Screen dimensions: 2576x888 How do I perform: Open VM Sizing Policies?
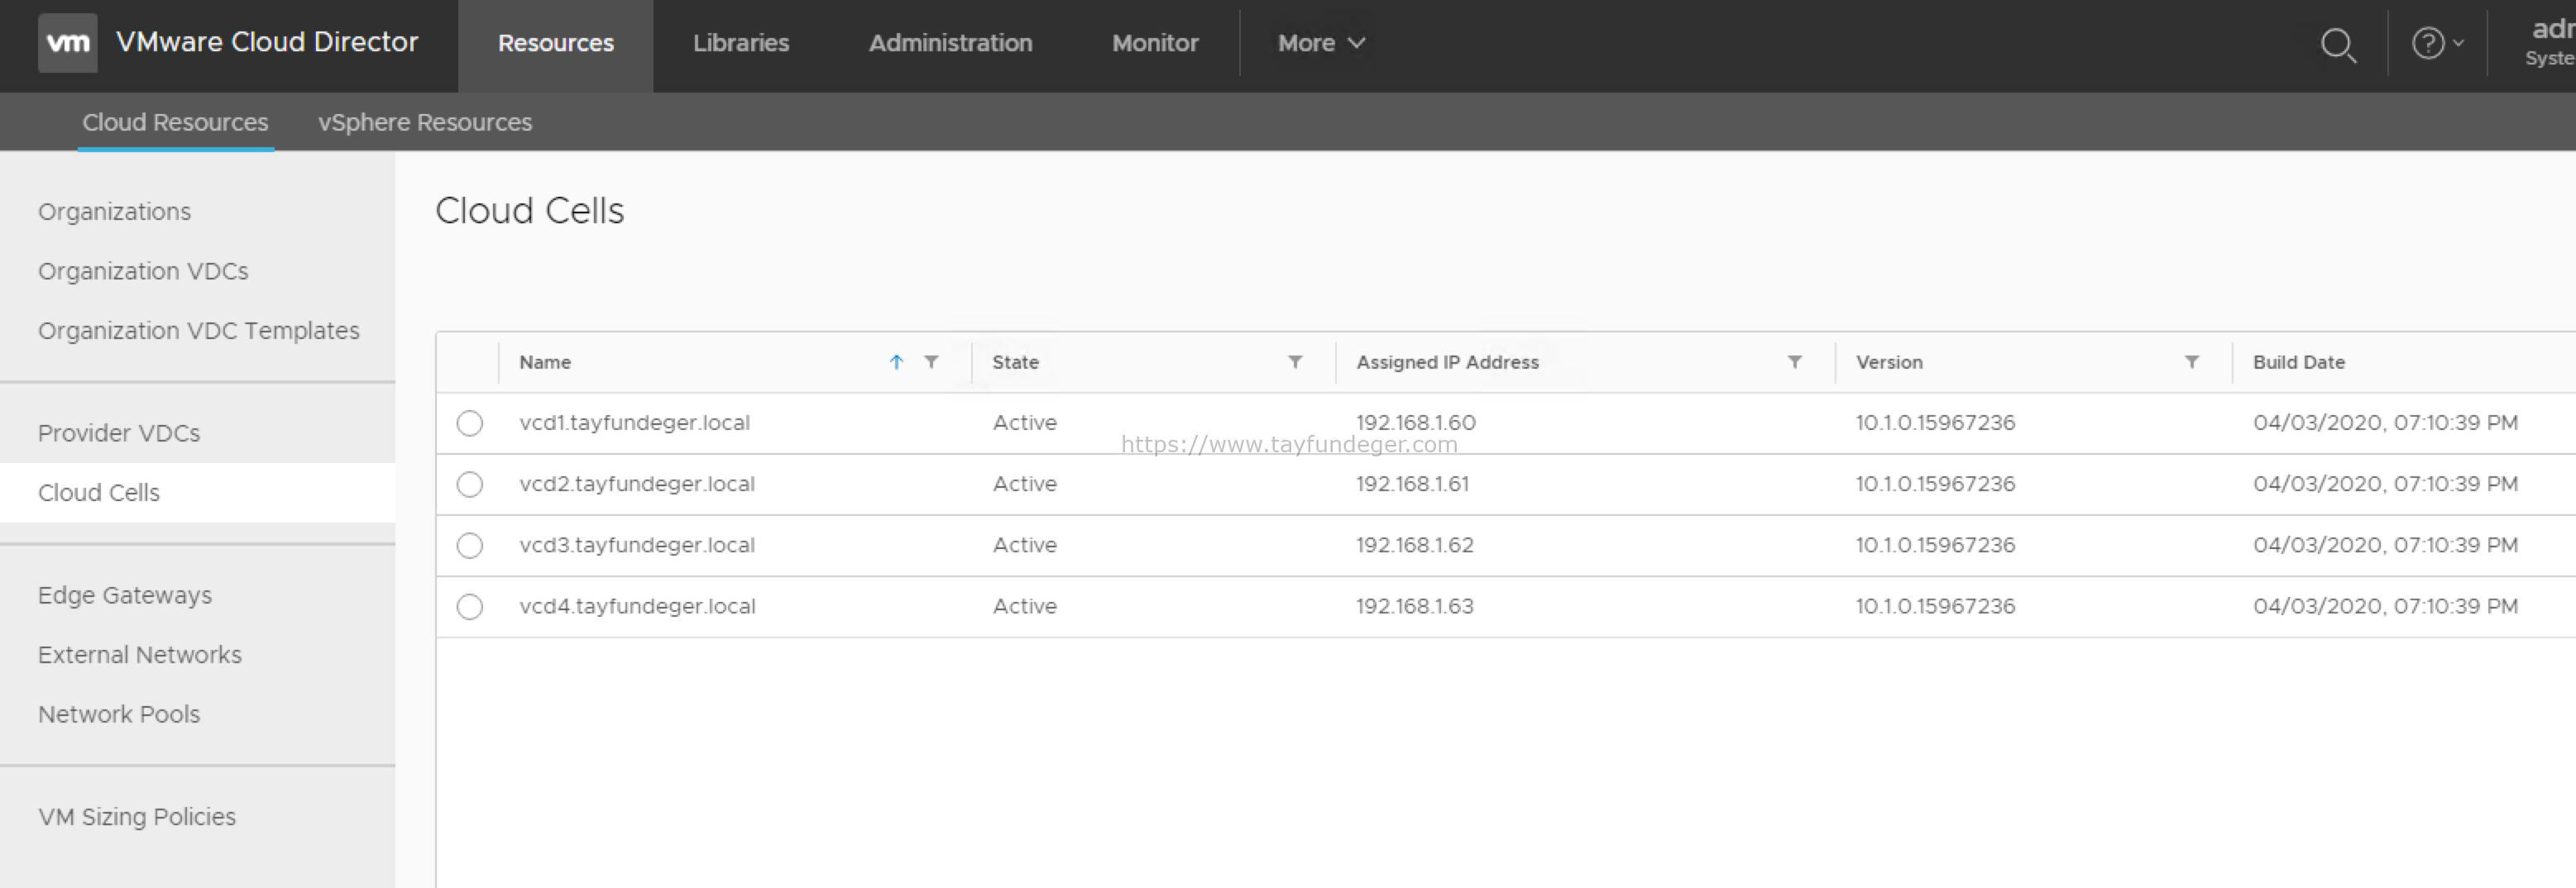tap(137, 817)
